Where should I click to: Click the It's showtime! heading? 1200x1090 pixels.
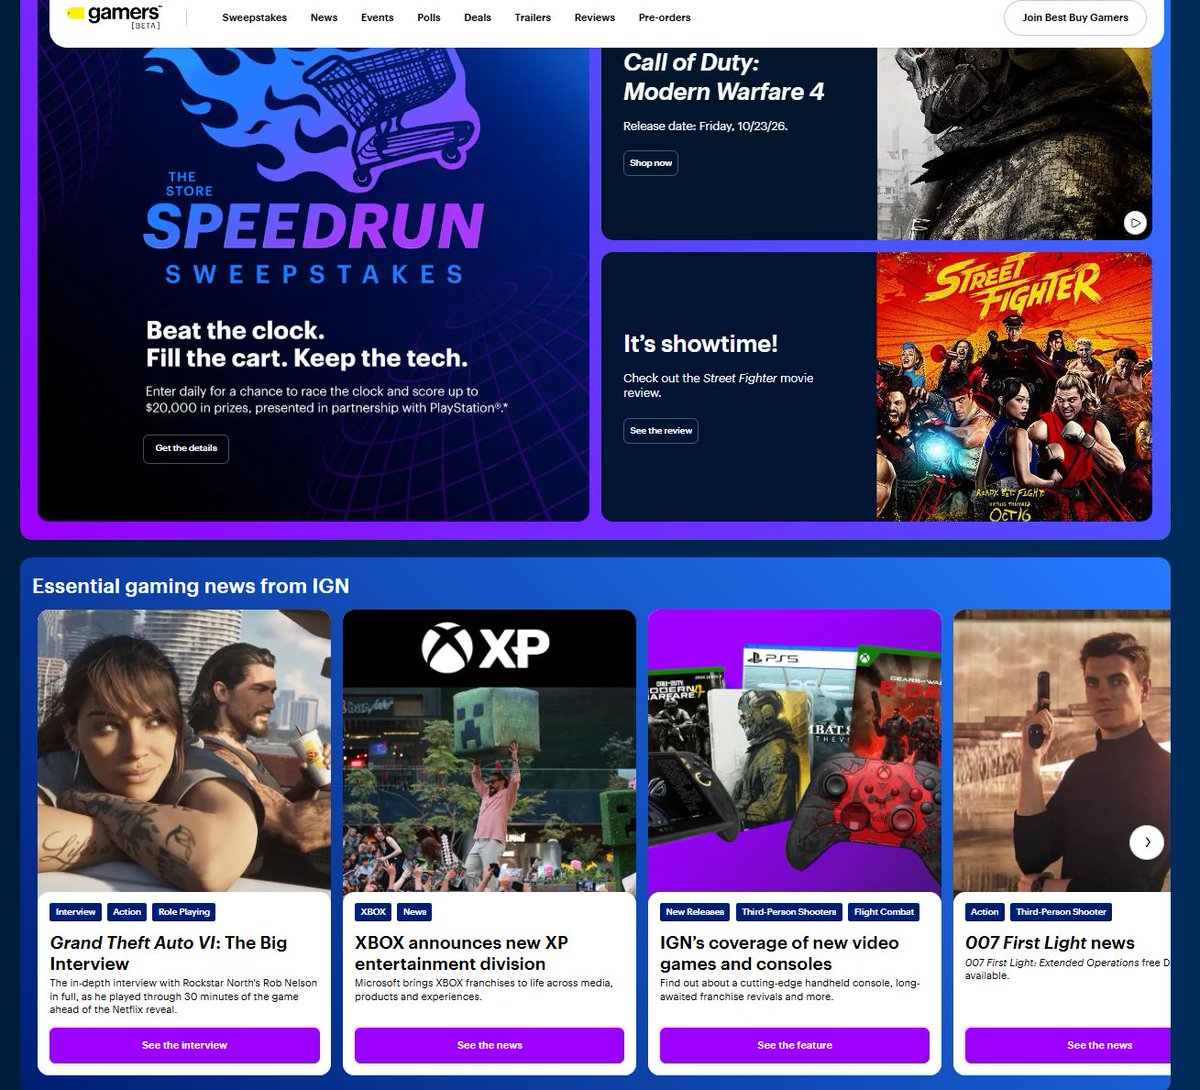pyautogui.click(x=700, y=344)
